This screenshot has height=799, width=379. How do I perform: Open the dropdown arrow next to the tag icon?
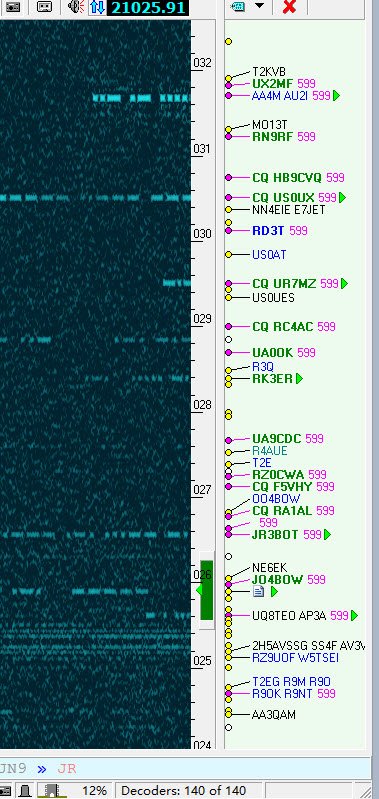[x=259, y=6]
